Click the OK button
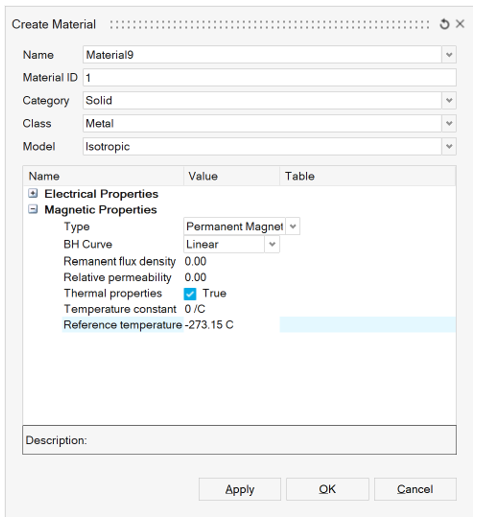 pyautogui.click(x=327, y=489)
